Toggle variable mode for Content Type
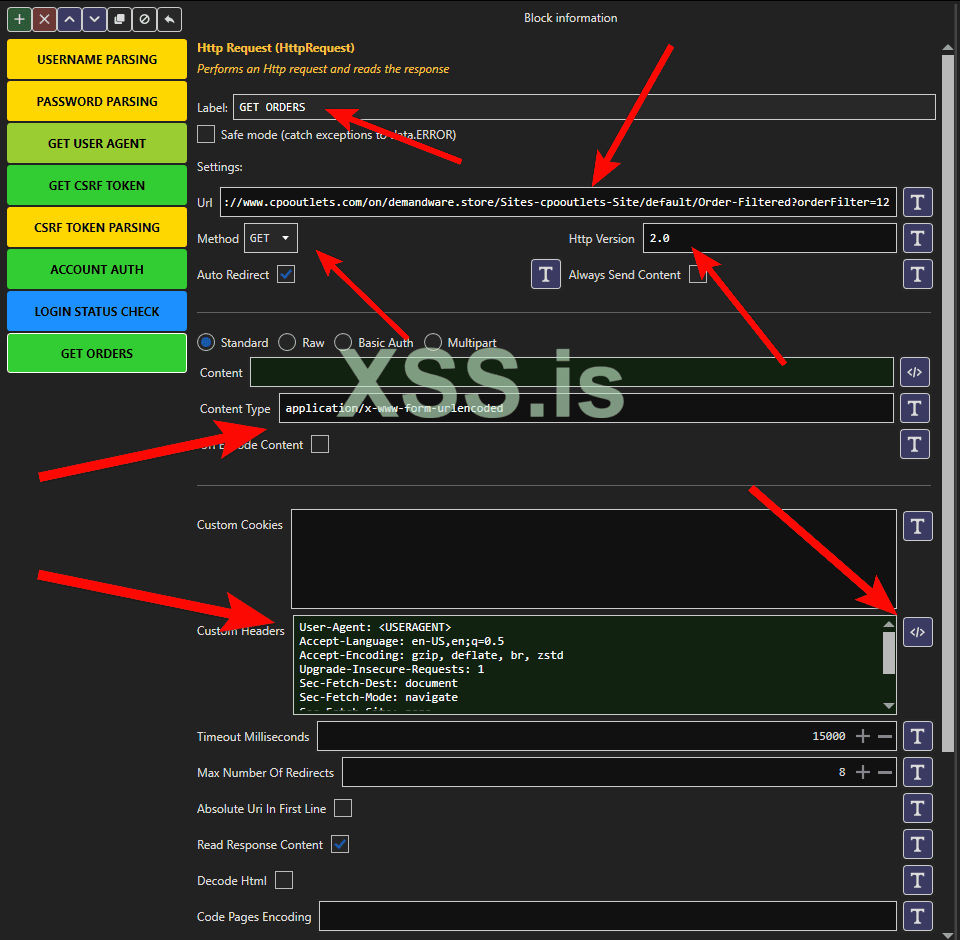This screenshot has width=960, height=940. point(915,408)
